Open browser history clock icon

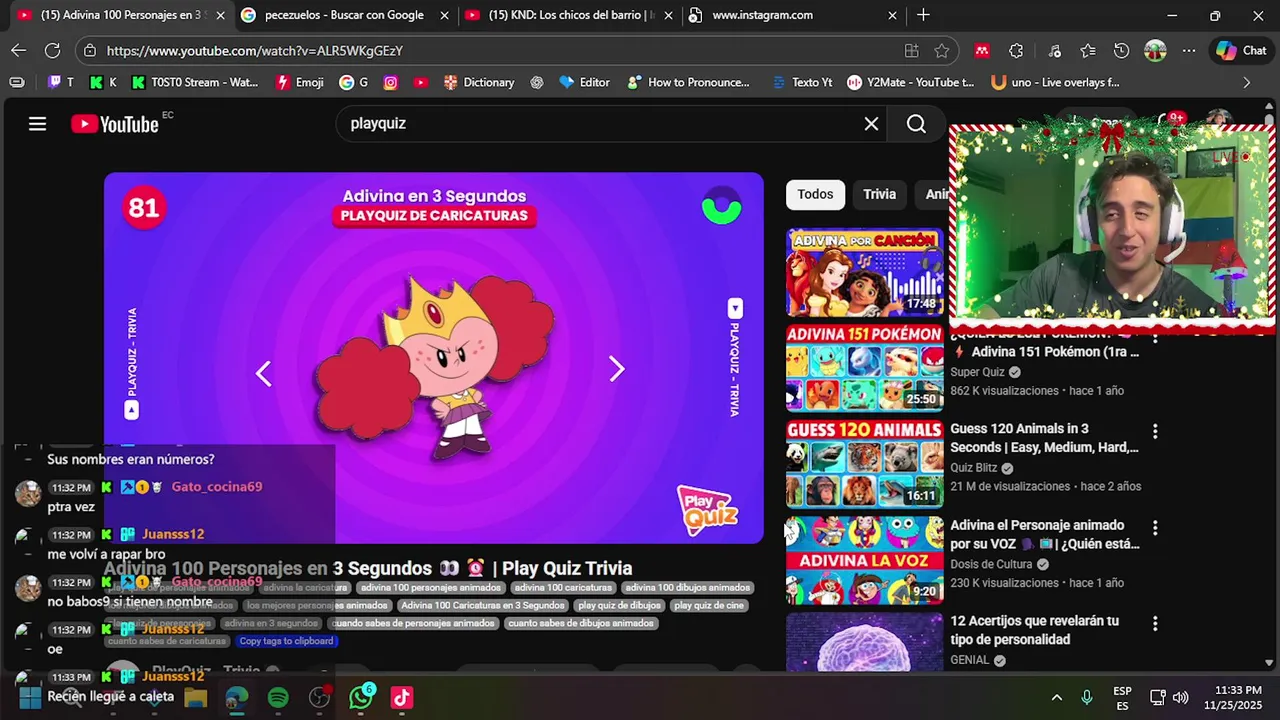(1121, 51)
